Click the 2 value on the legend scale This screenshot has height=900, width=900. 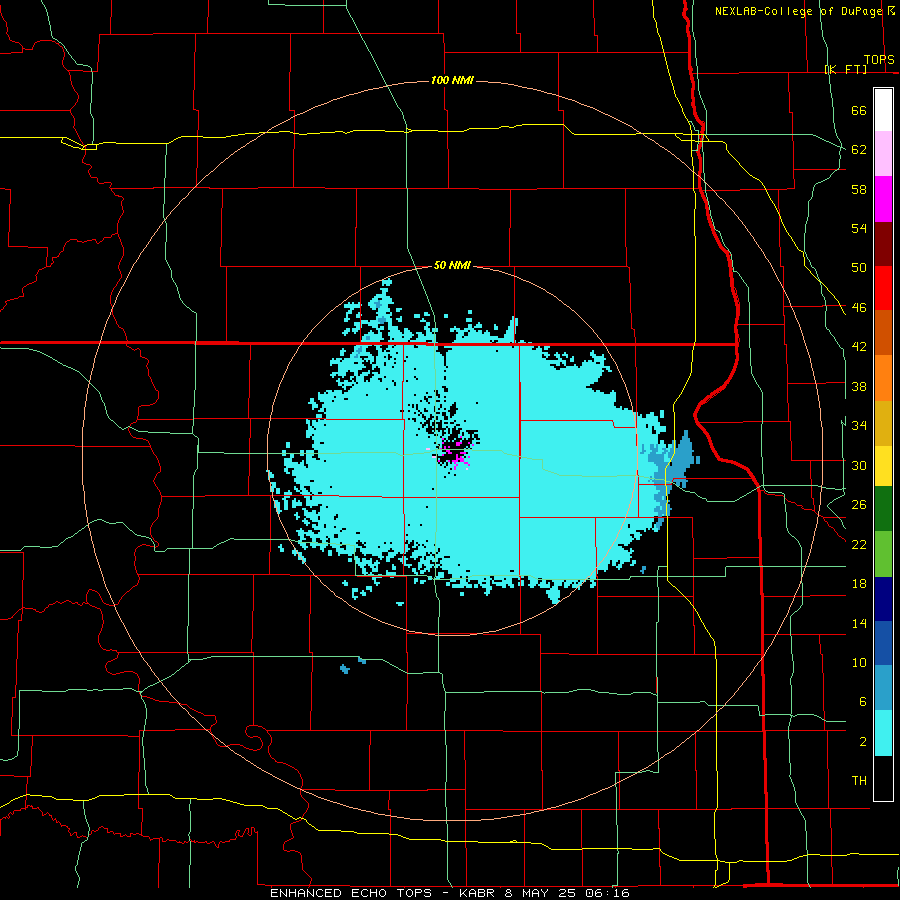862,742
